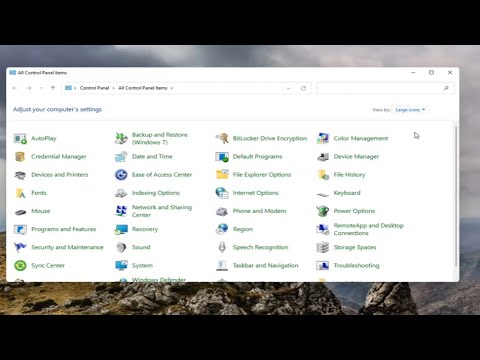Open Programs and Features link
480x360 pixels.
64,229
